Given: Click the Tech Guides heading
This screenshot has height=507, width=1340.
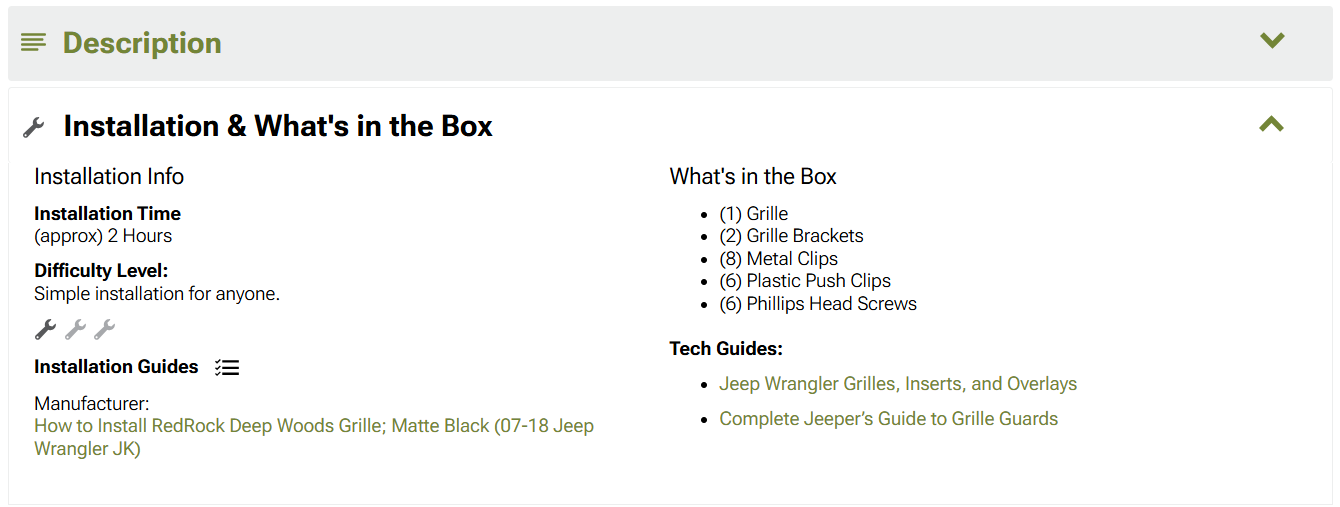Looking at the screenshot, I should coord(726,349).
